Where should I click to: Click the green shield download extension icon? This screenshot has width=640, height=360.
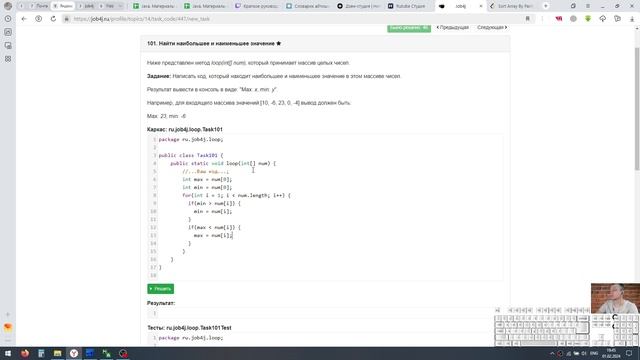point(588,19)
